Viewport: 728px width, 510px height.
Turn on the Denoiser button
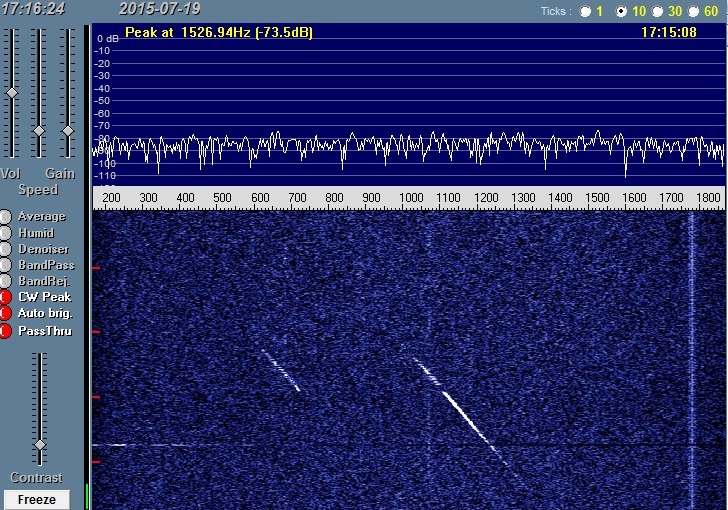(6, 248)
